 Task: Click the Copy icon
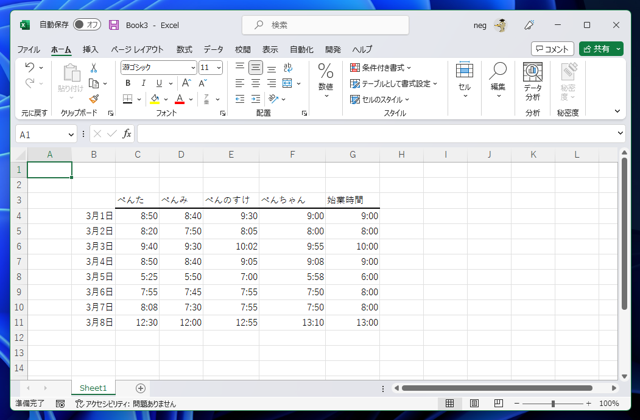coord(94,83)
